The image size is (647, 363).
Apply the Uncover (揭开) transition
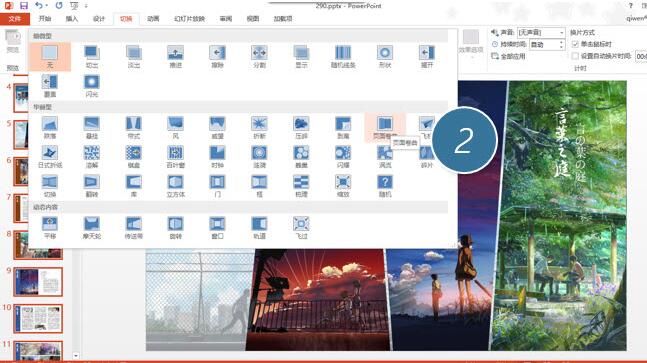427,57
